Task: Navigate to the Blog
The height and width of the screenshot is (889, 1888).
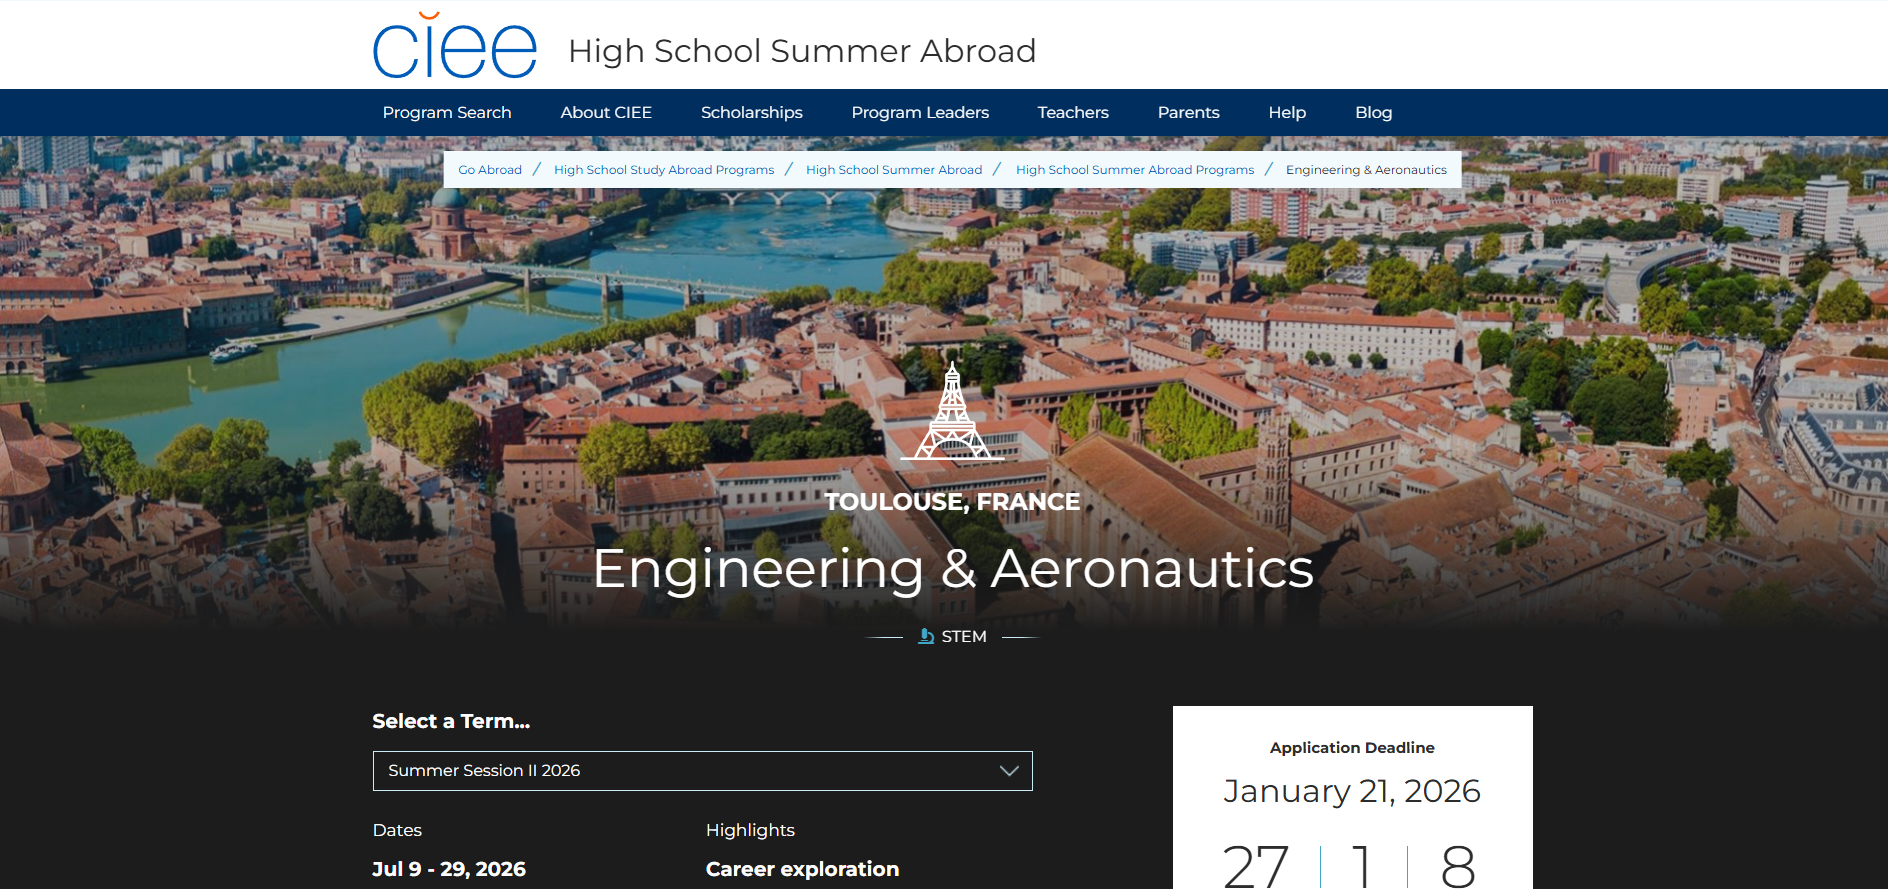Action: (1373, 113)
